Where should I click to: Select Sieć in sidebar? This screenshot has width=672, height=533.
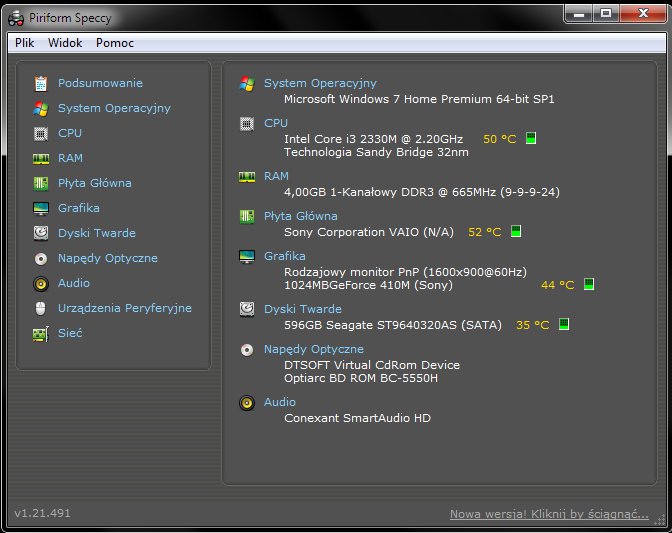tap(70, 333)
